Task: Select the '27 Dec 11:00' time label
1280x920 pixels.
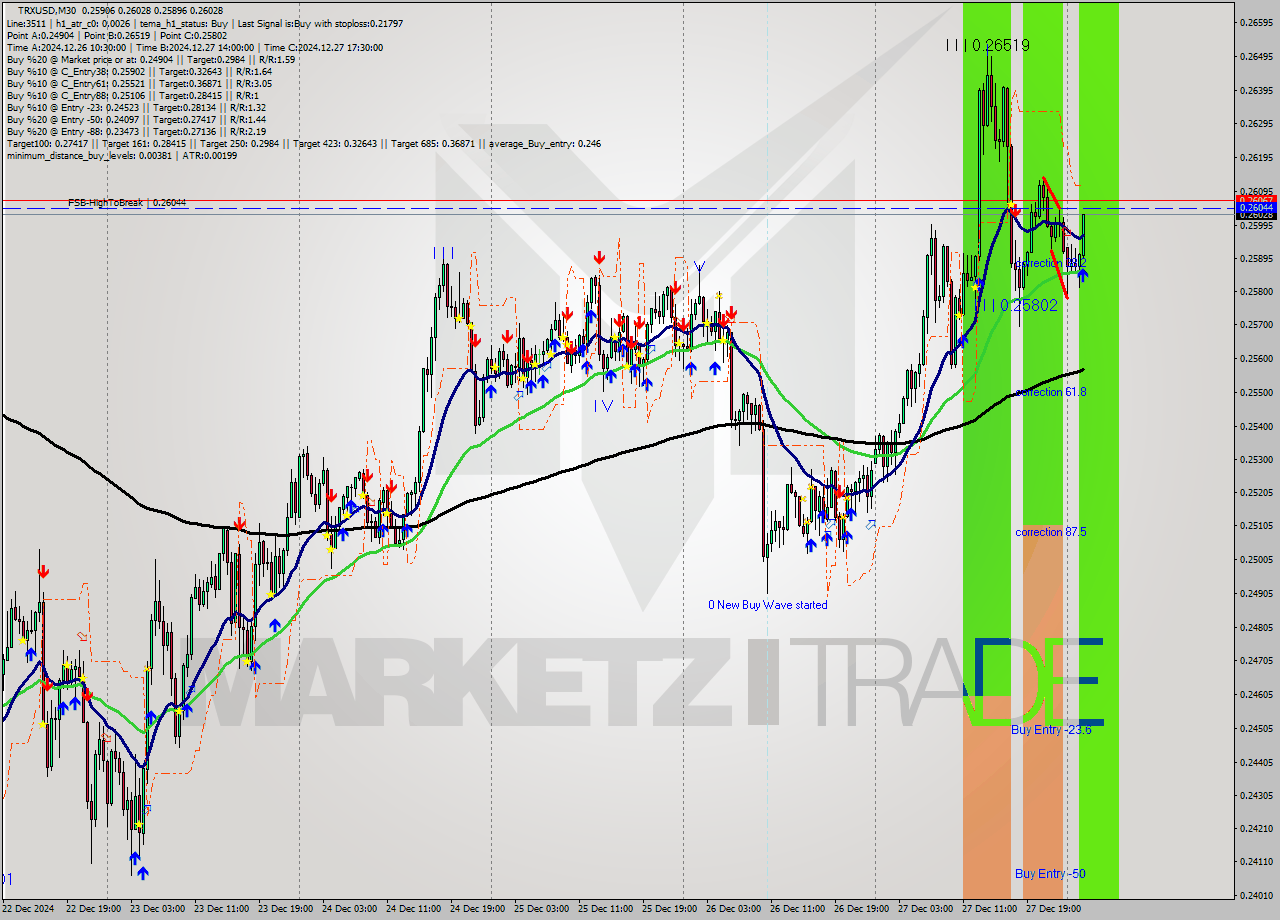Action: 989,909
